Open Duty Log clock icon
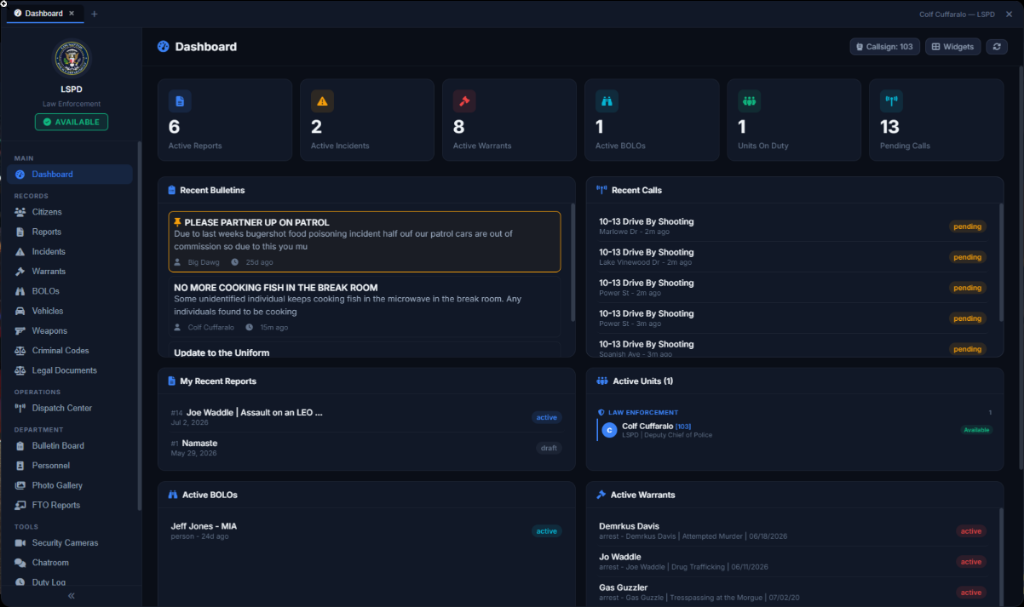Screen dimensions: 1024x607 20,582
